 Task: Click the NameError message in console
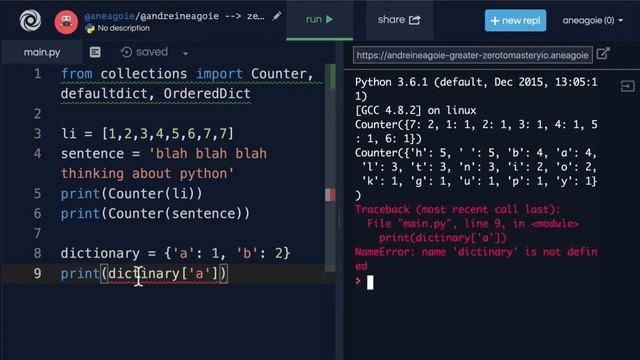[x=476, y=259]
